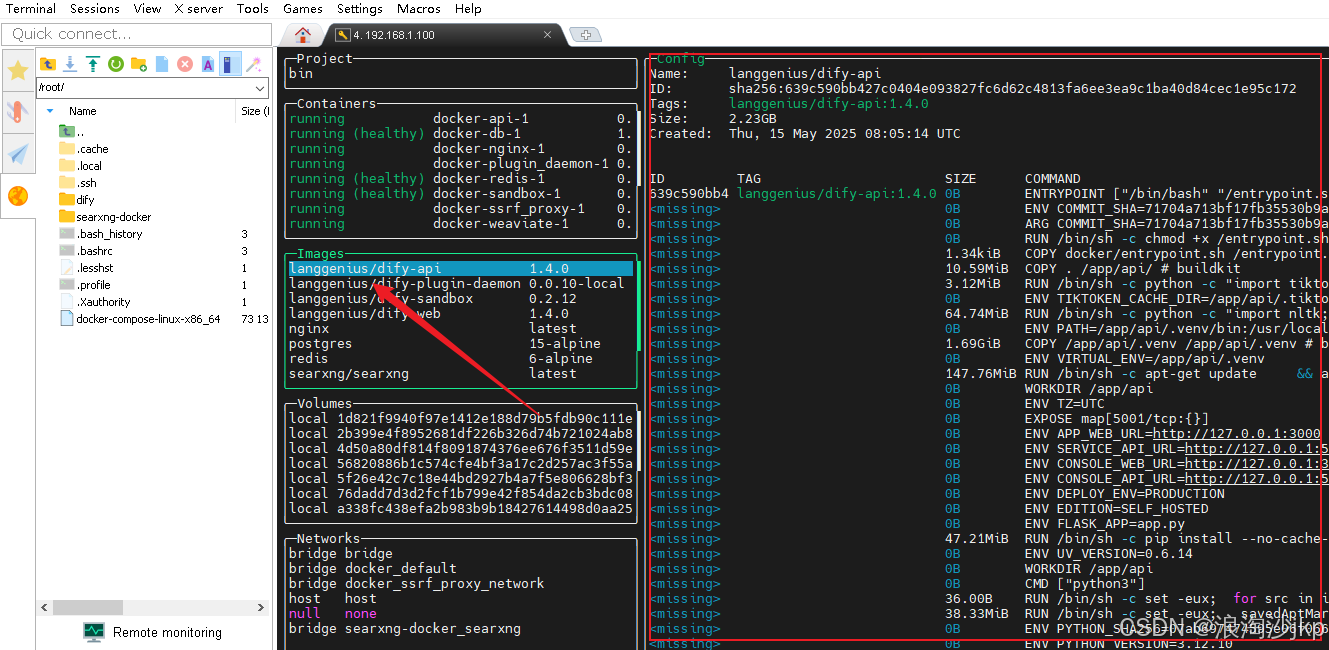The height and width of the screenshot is (650, 1329).
Task: Click the Quick connect input field
Action: 137,34
